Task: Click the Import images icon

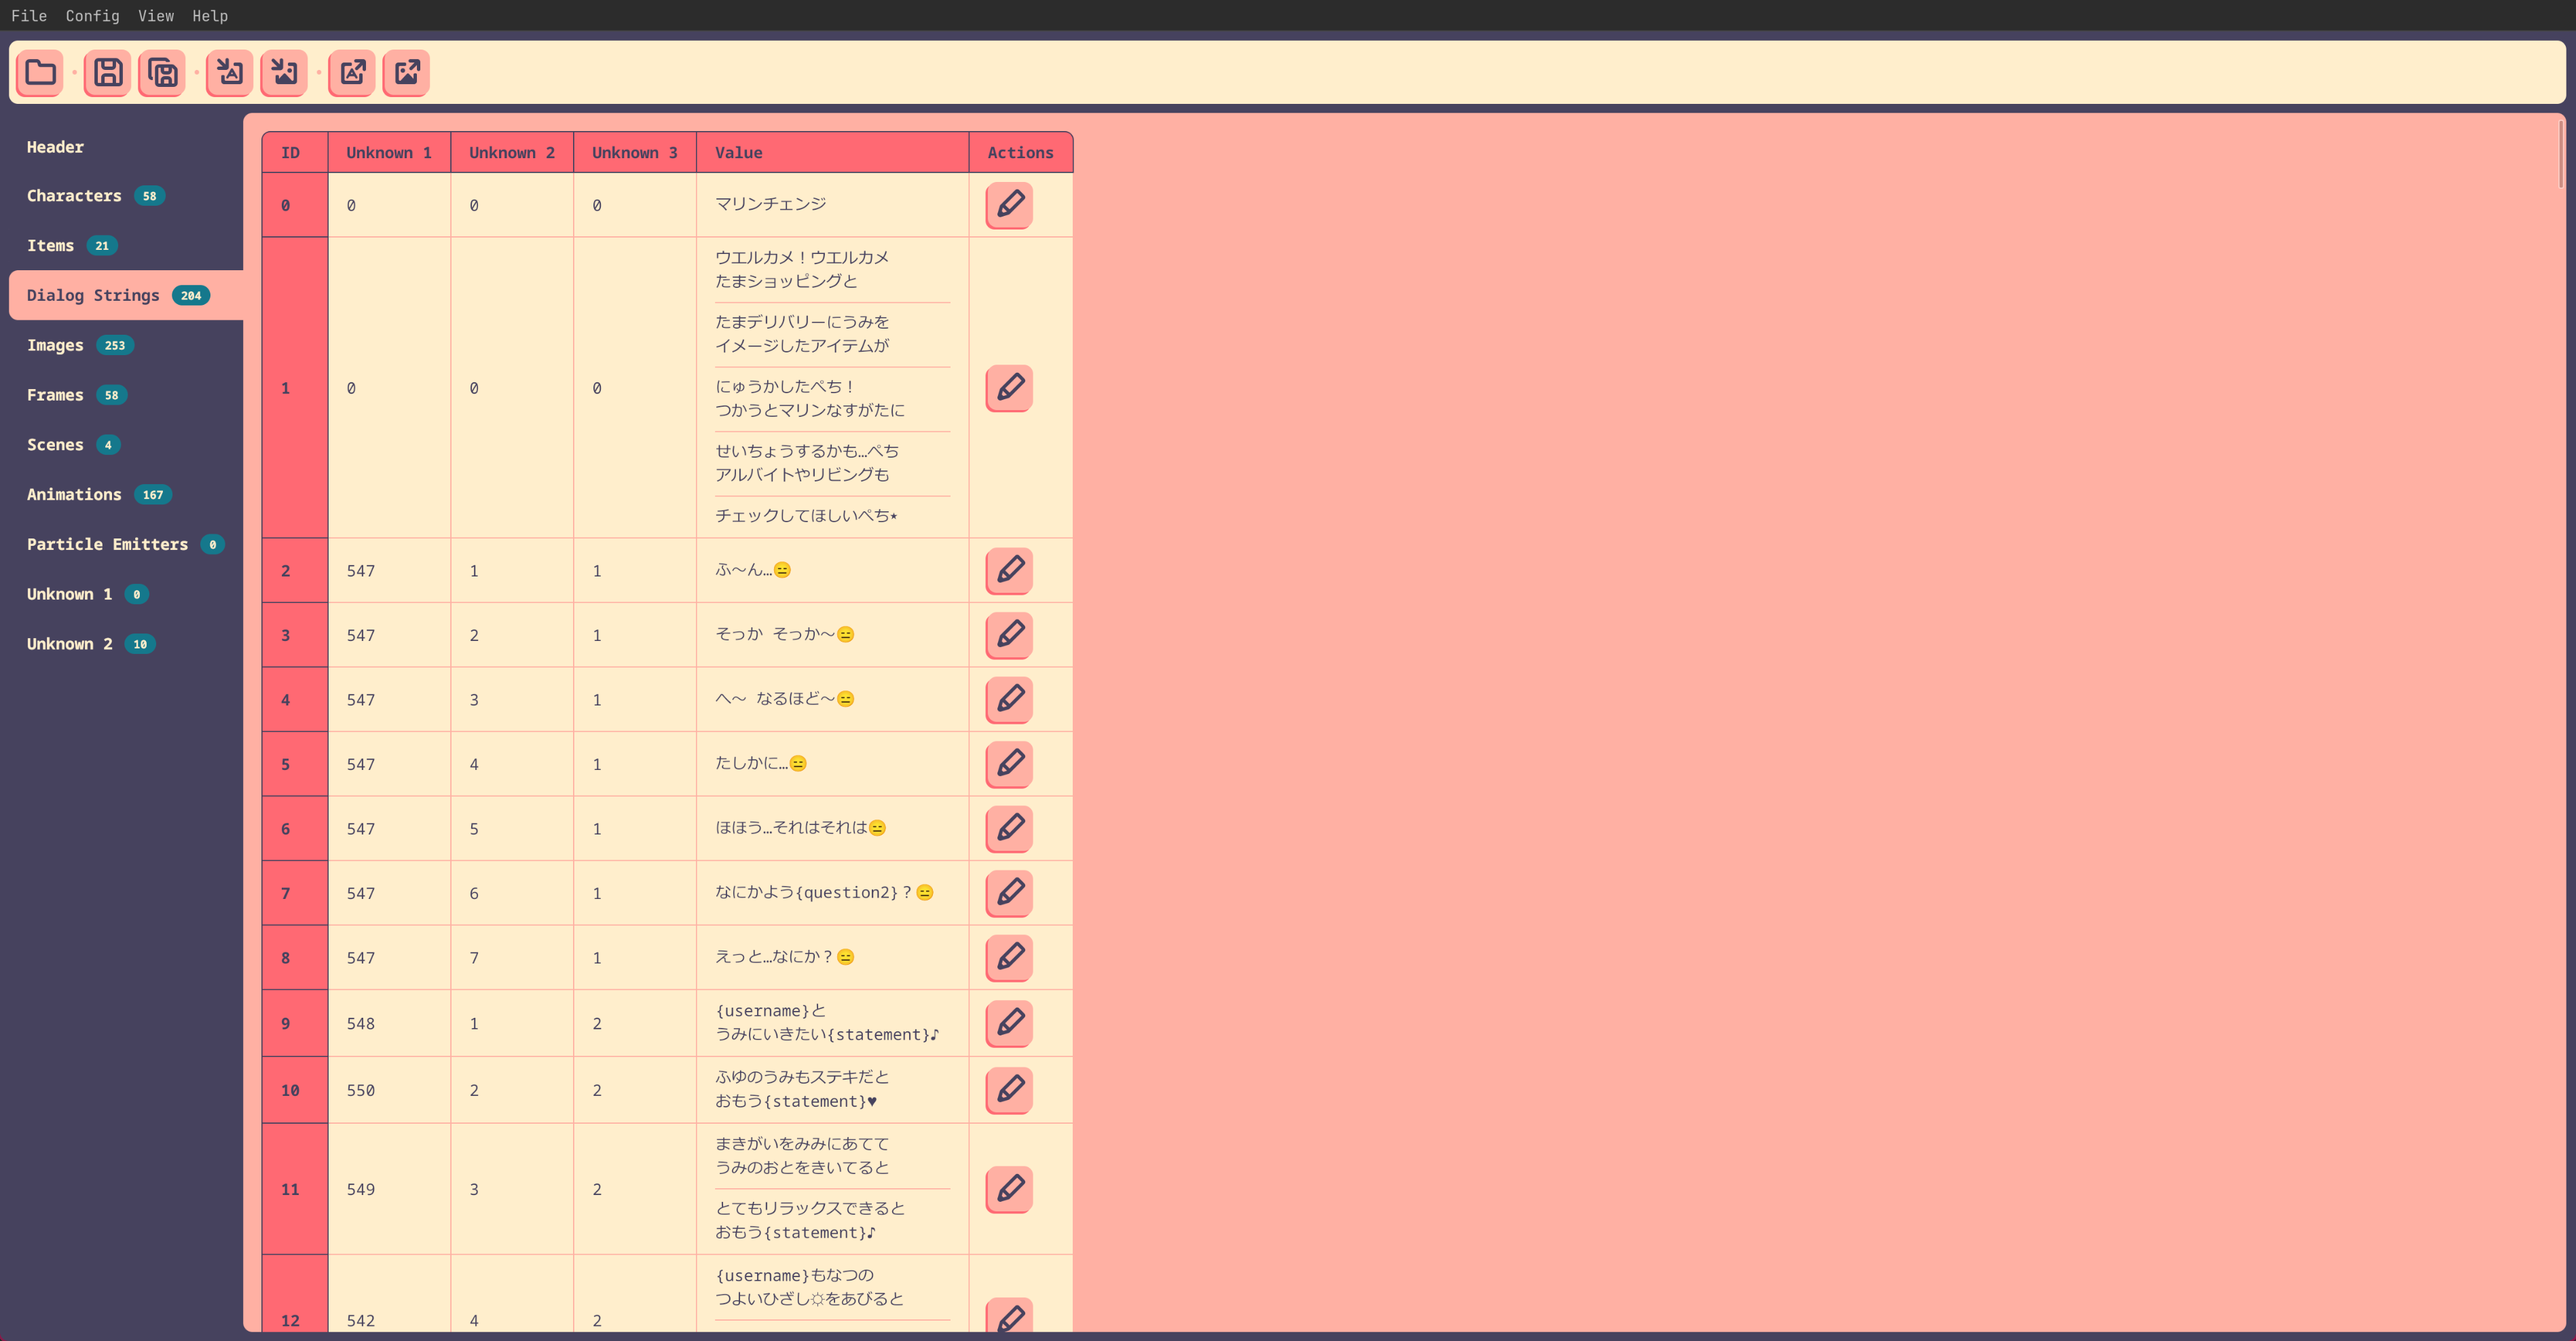Action: coord(284,72)
